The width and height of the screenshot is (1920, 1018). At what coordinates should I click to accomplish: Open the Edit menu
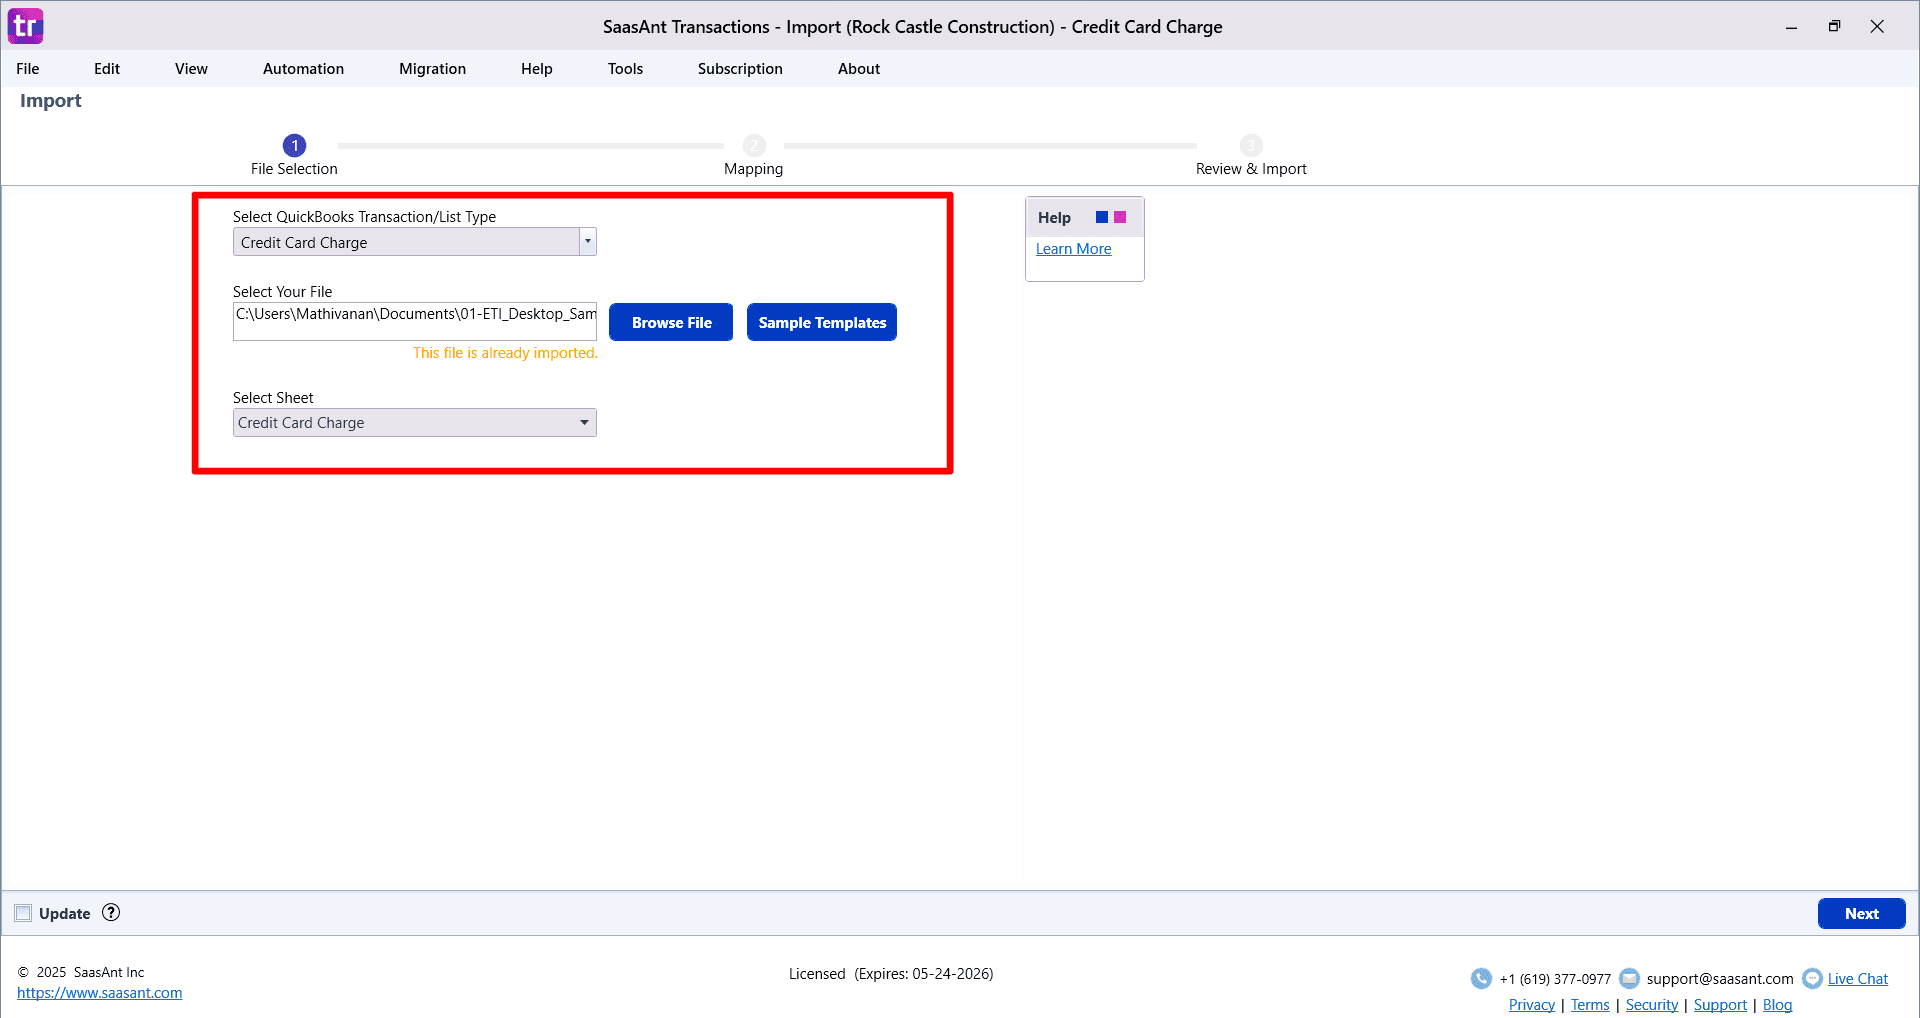click(107, 69)
